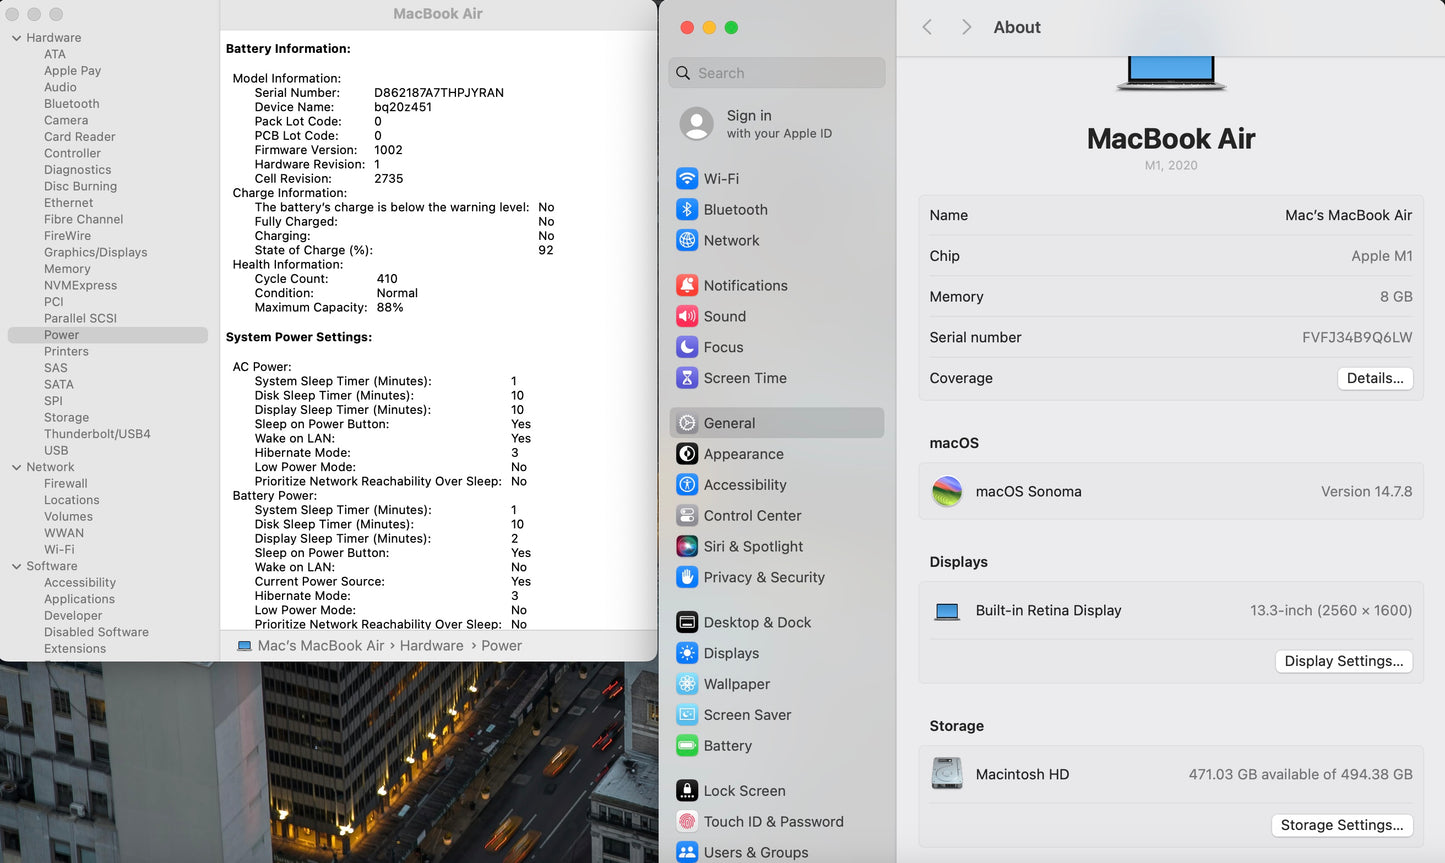
Task: Open the Battery icon in sidebar
Action: [x=687, y=746]
